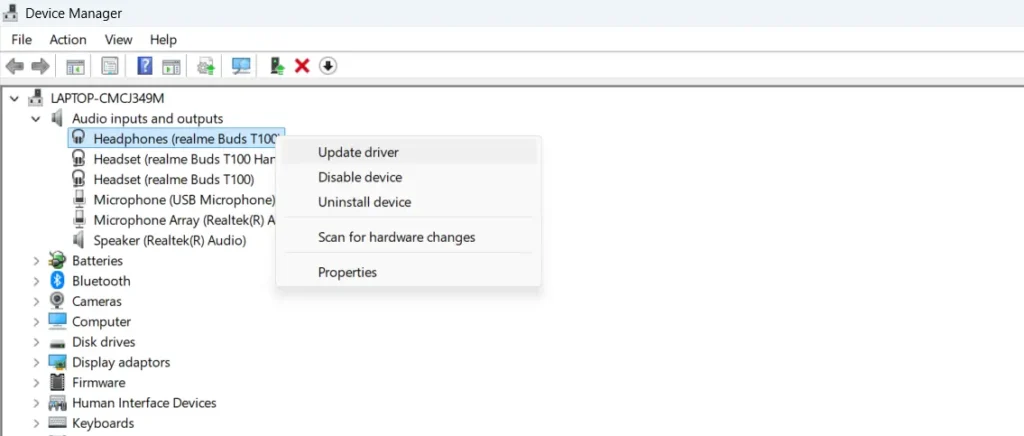Select Microphone Array (Realtek(R) Audio) entry
Viewport: 1024px width, 436px height.
[x=184, y=220]
